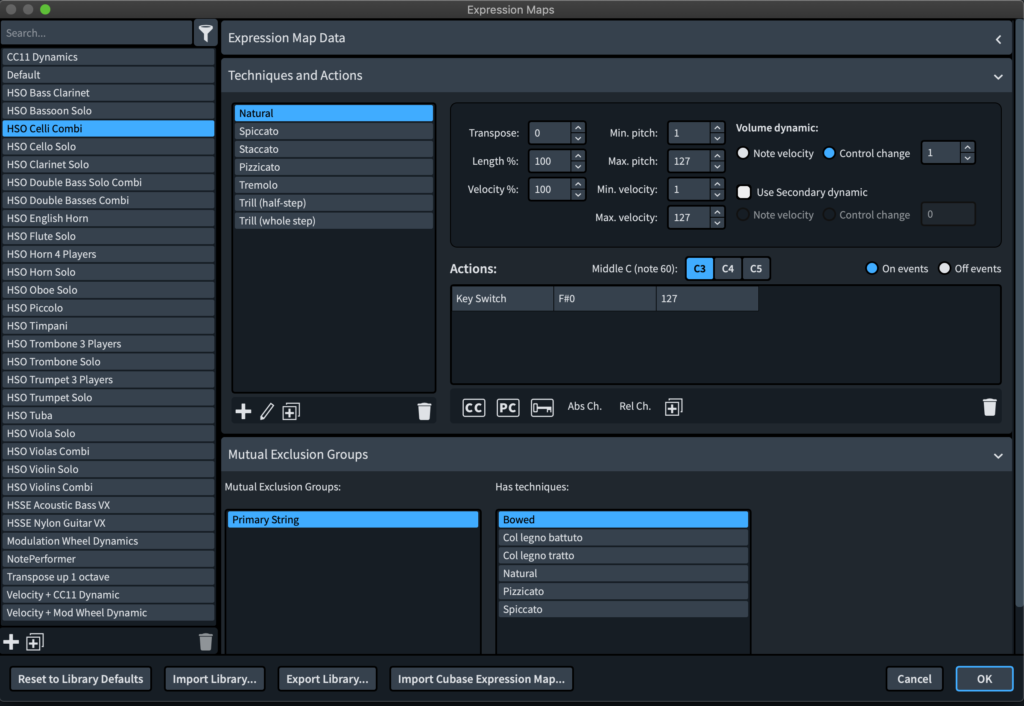
Task: Add a new technique with the plus icon
Action: pos(243,411)
